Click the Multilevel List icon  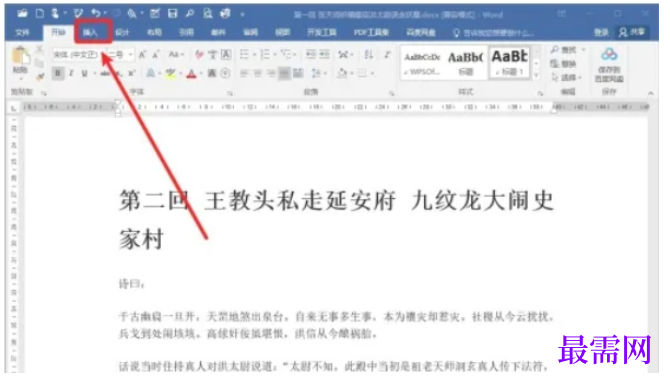(x=286, y=54)
